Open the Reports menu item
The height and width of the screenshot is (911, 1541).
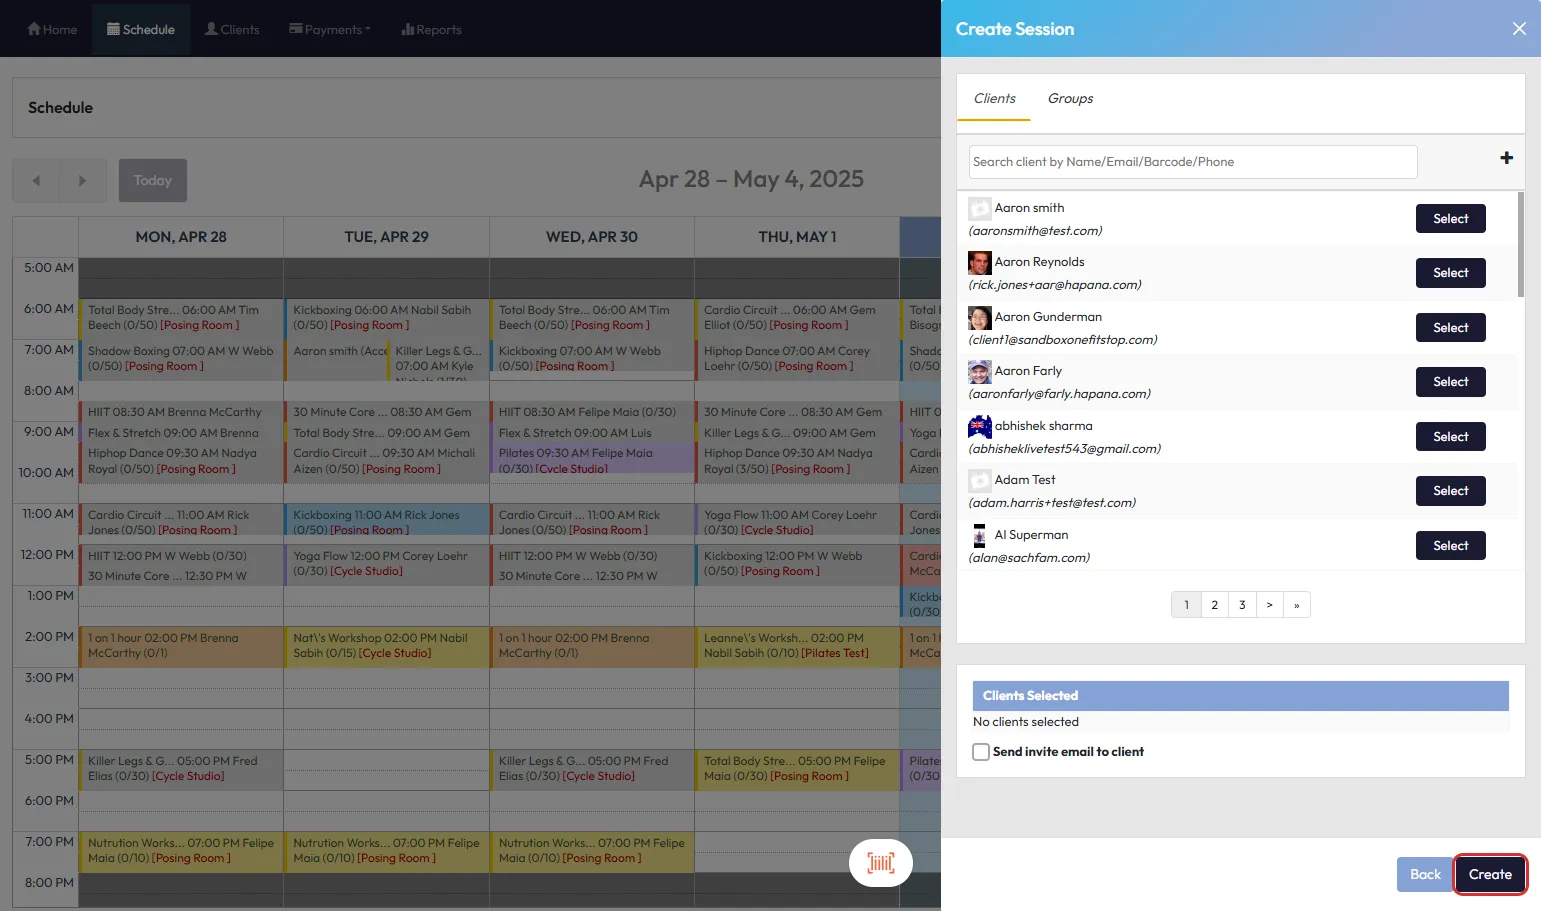coord(431,30)
